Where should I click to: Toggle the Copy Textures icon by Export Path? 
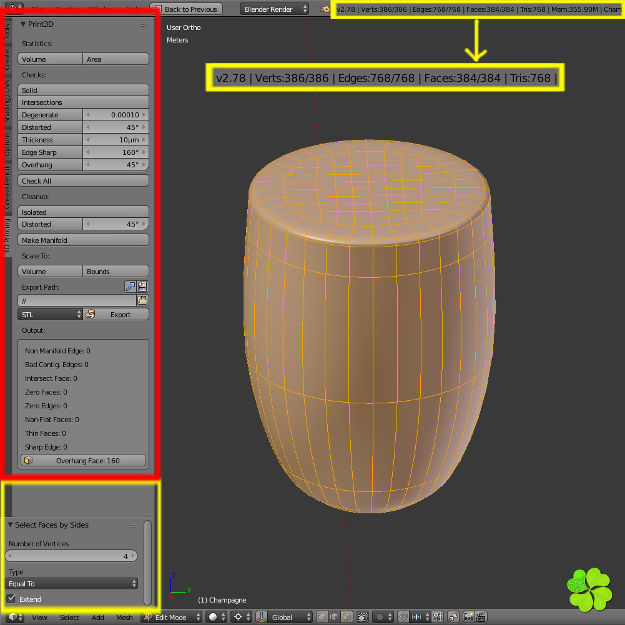[142, 287]
